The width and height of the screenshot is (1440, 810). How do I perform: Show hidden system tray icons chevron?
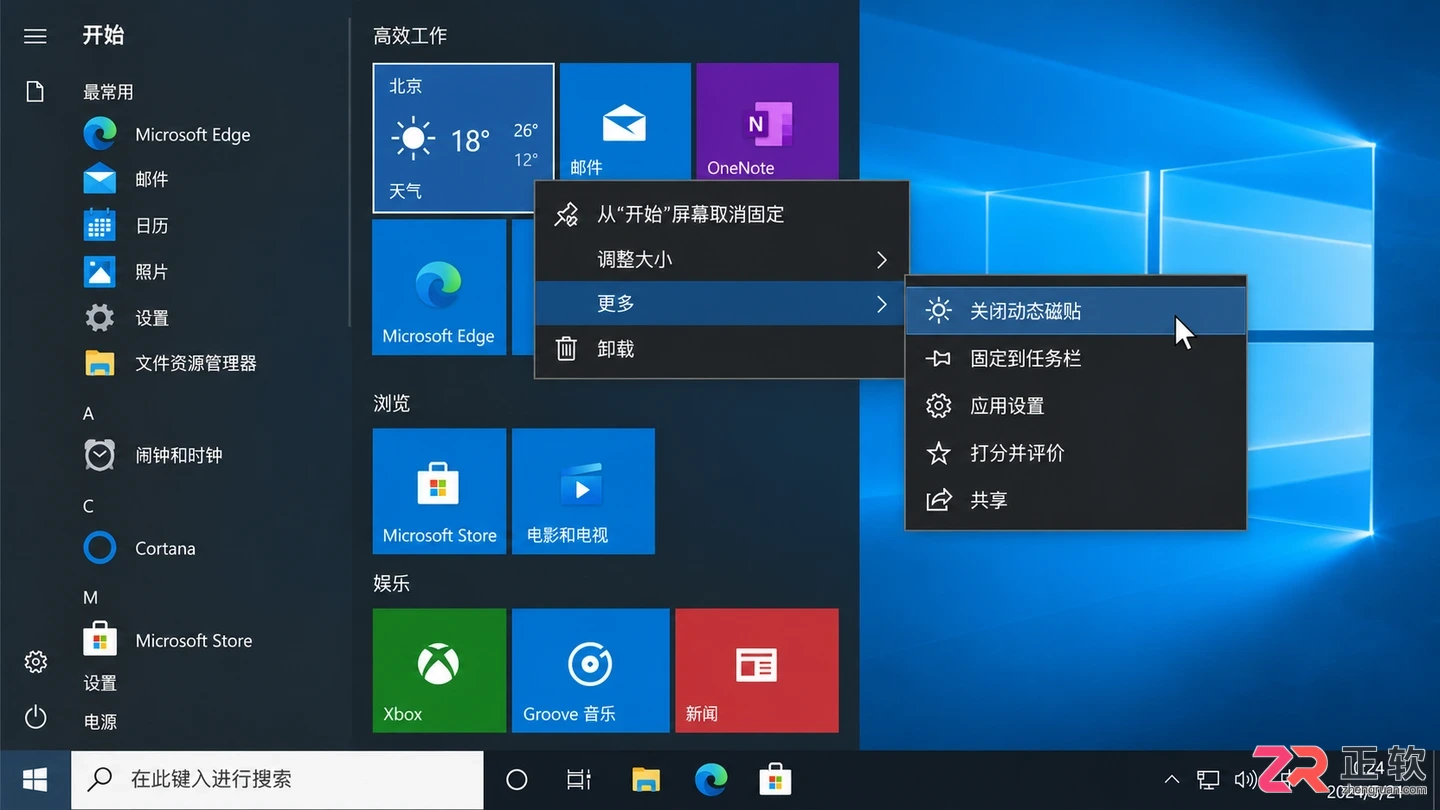coord(1172,779)
